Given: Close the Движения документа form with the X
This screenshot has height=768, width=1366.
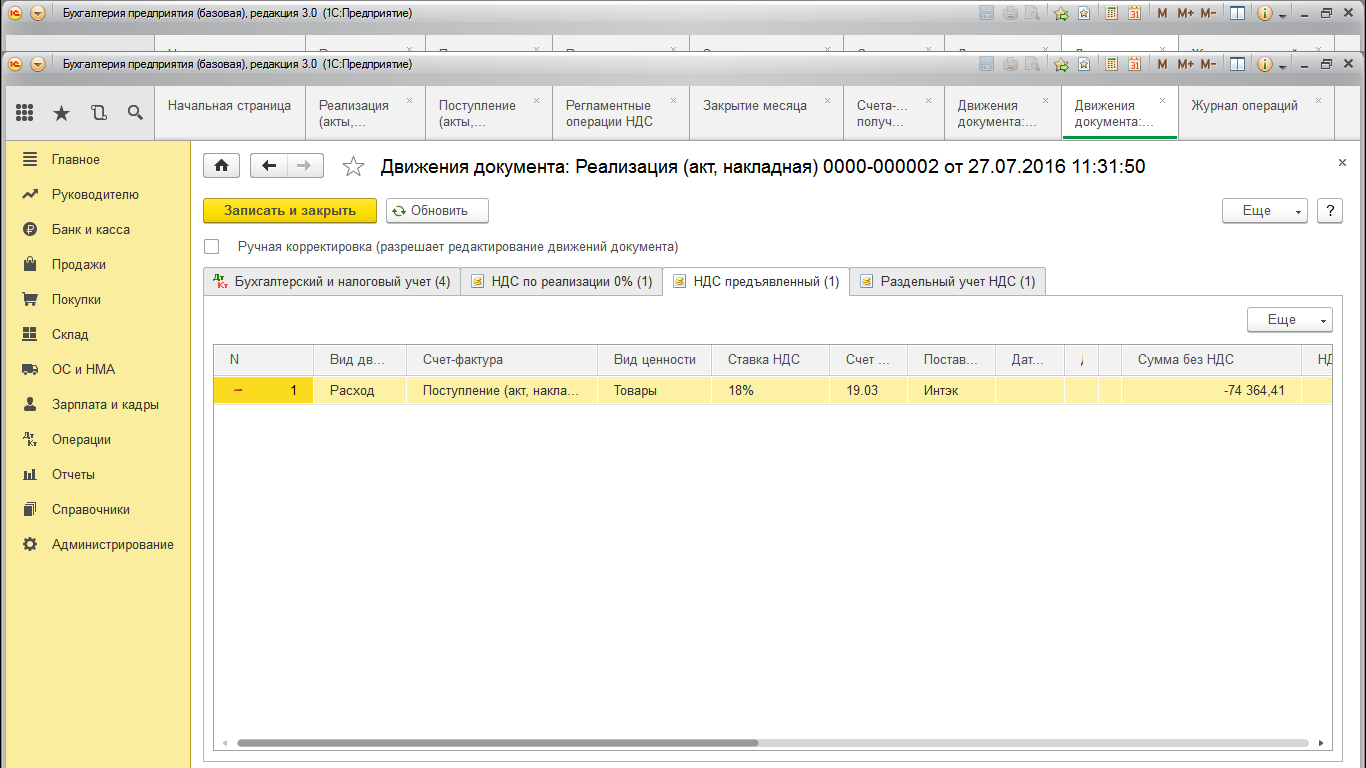Looking at the screenshot, I should pyautogui.click(x=1342, y=162).
